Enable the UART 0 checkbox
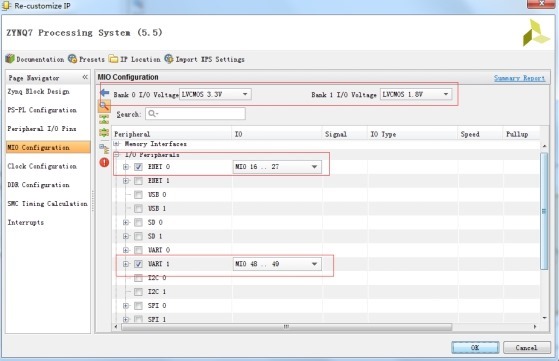 [x=138, y=250]
